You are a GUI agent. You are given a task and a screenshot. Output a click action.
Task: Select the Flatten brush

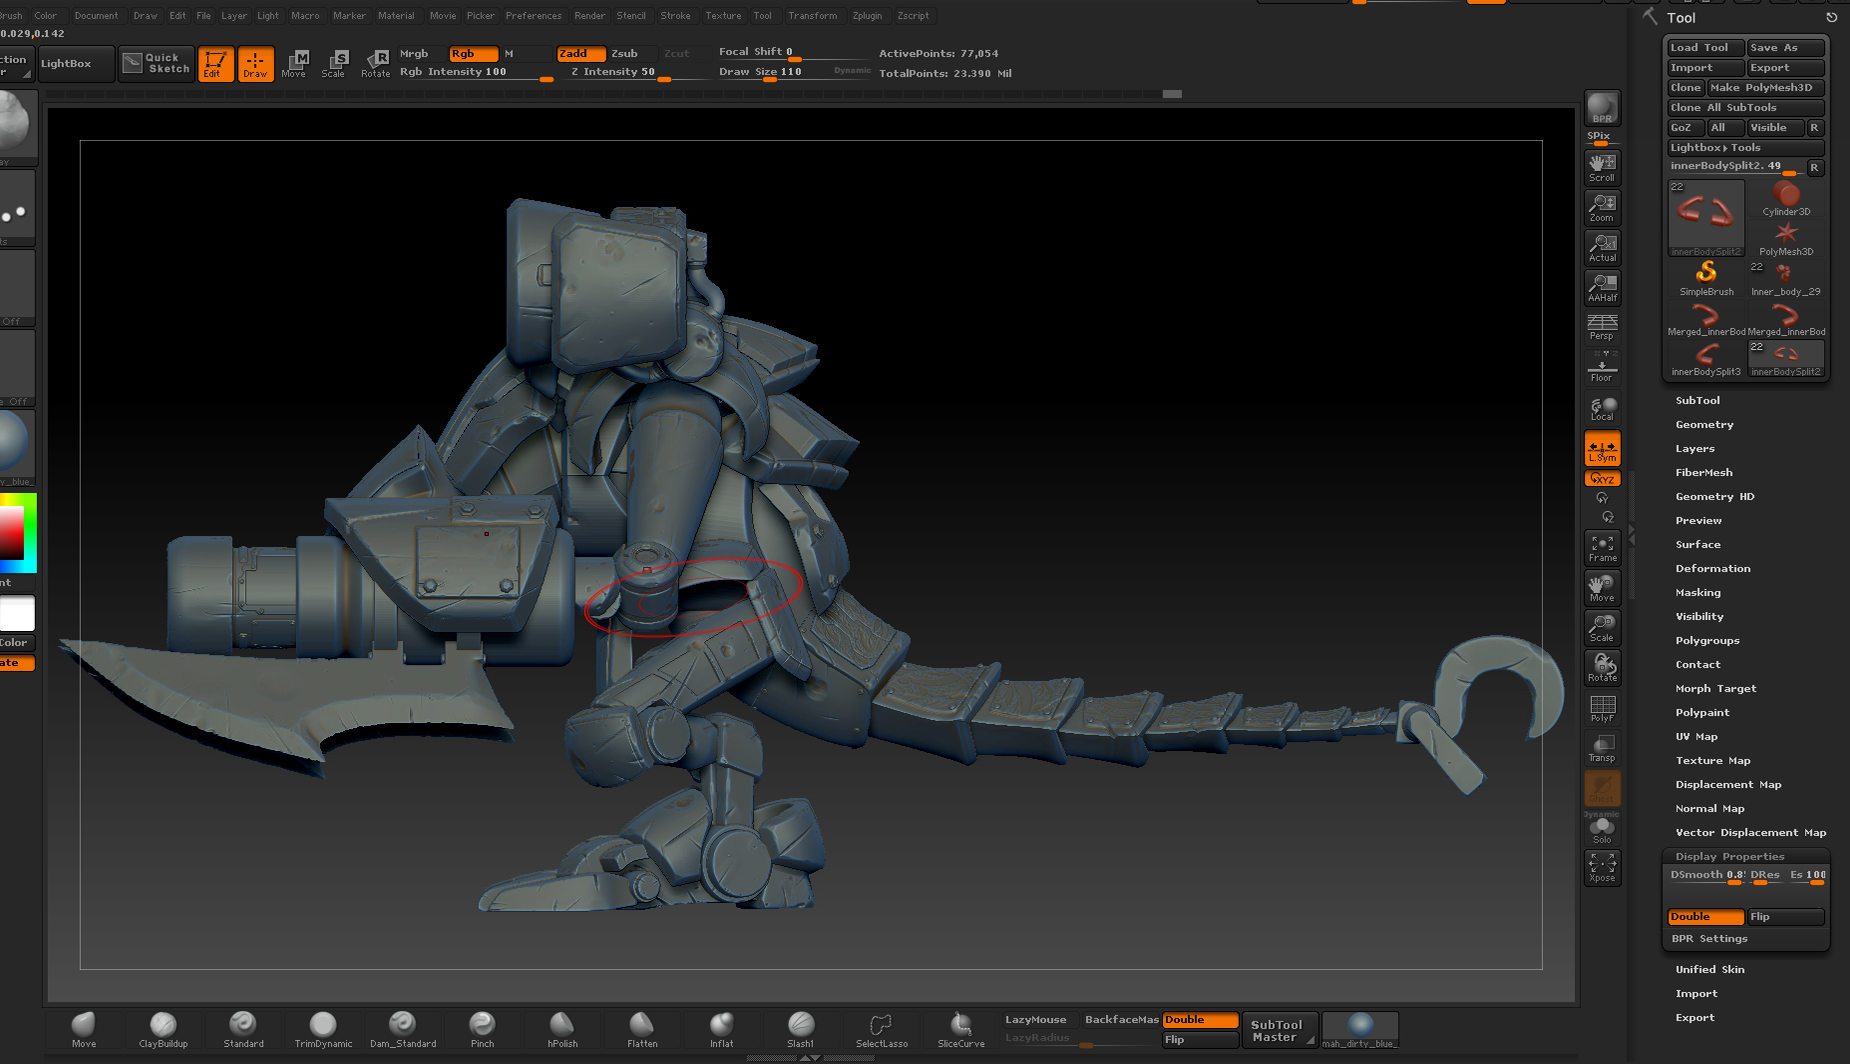[x=642, y=1029]
